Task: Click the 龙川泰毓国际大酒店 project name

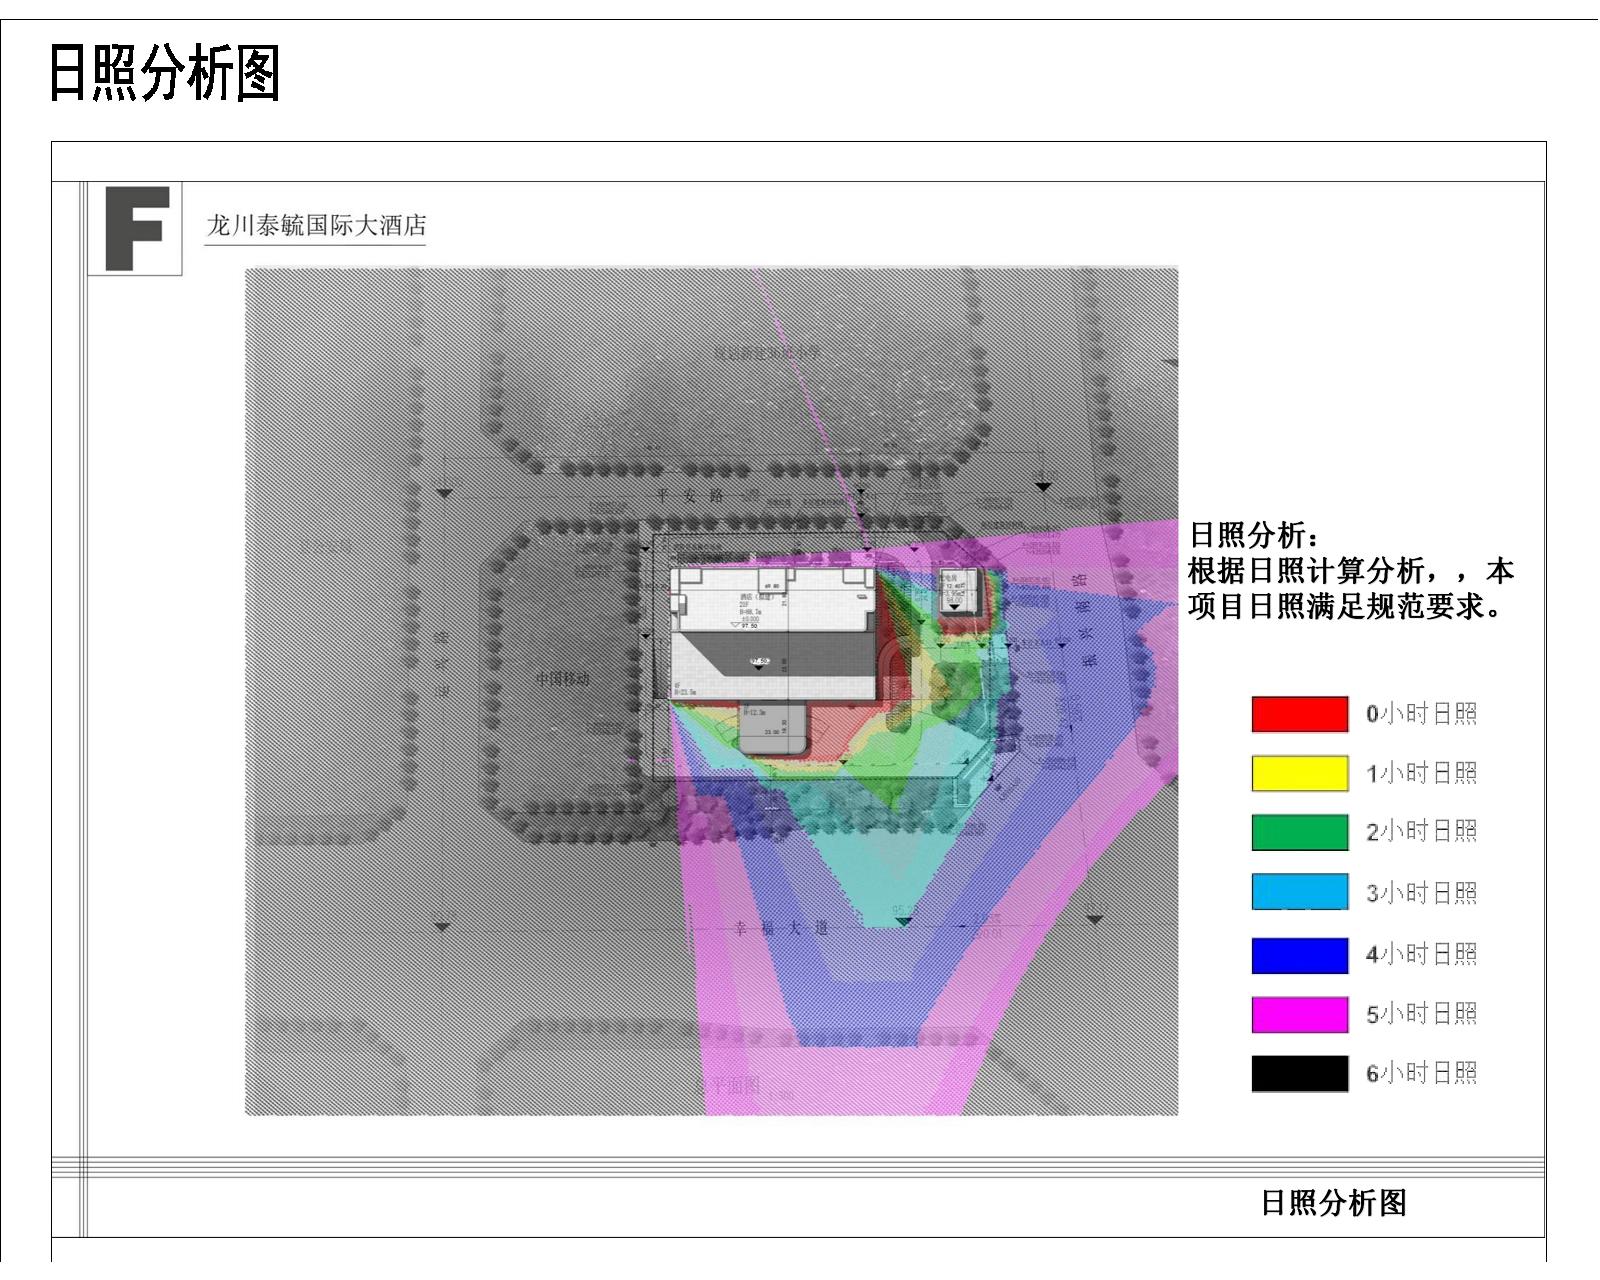Action: pyautogui.click(x=316, y=226)
